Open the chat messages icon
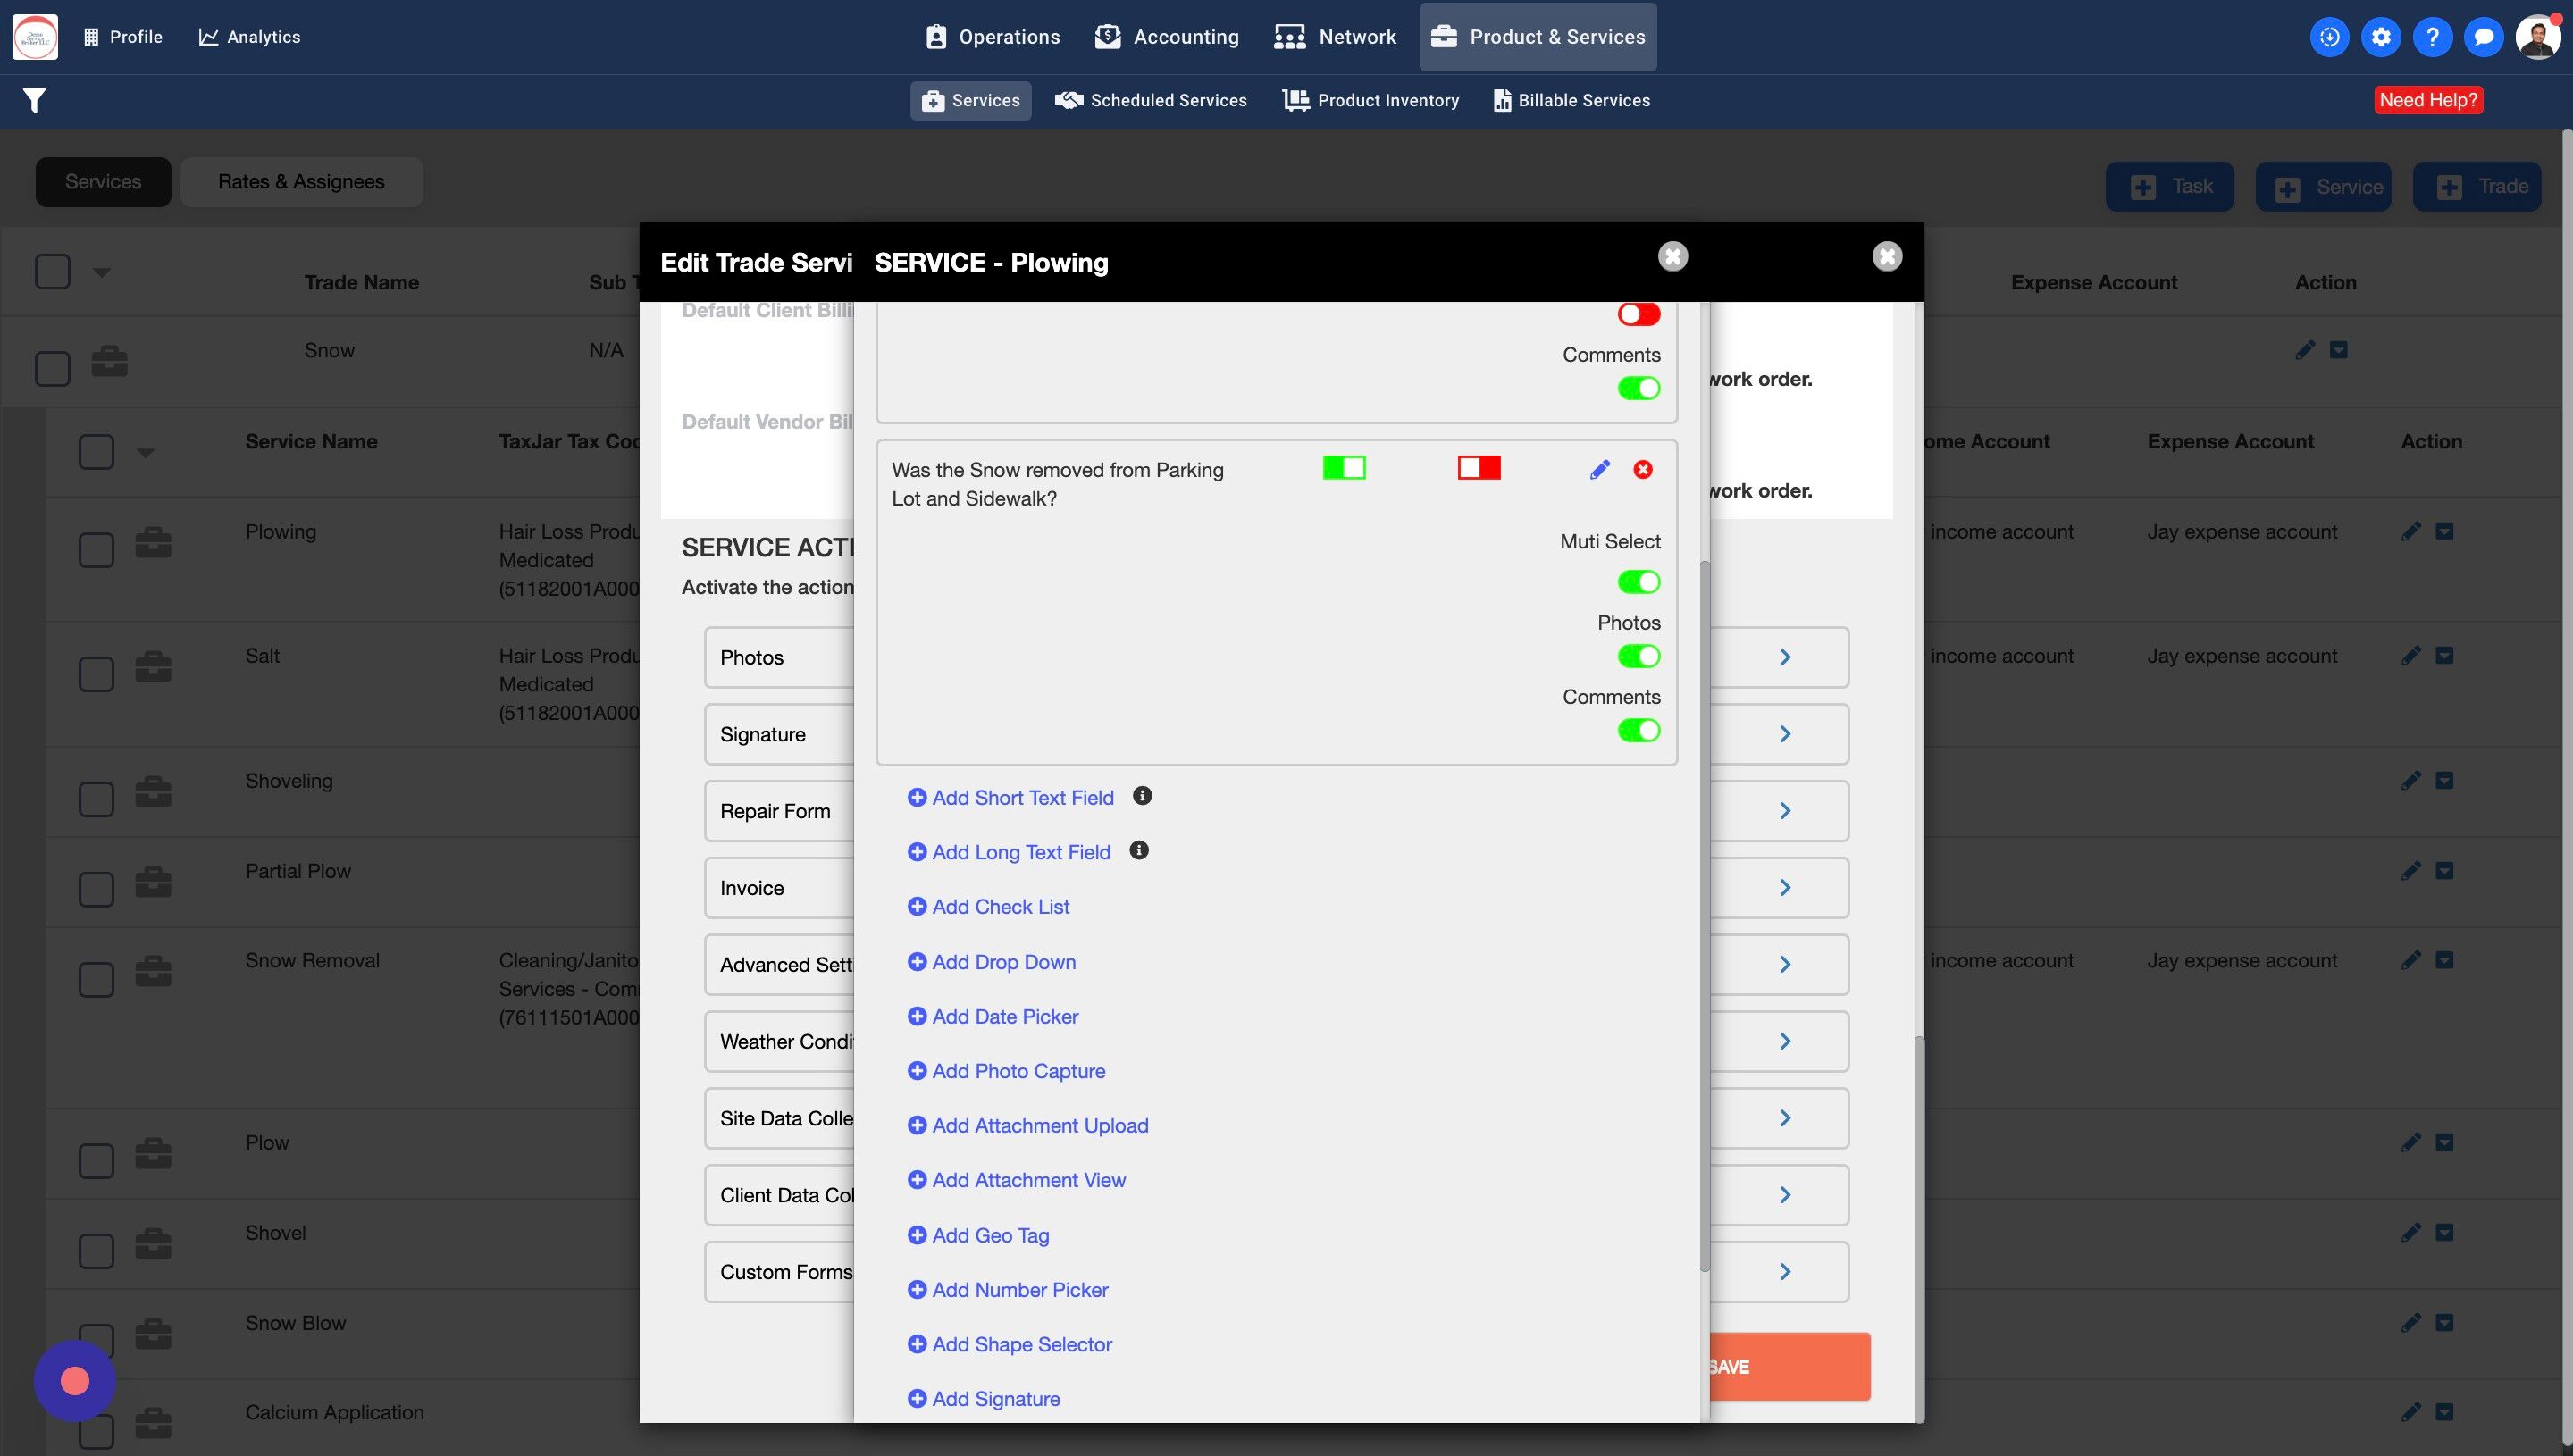2573x1456 pixels. point(2483,37)
